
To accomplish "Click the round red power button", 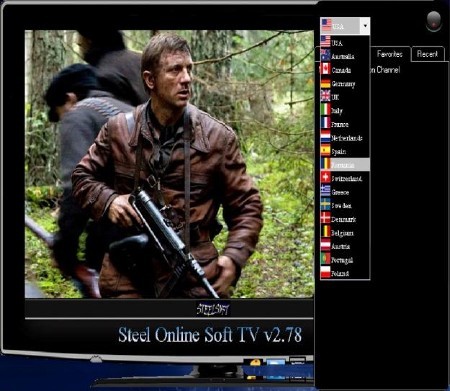I will (x=434, y=21).
